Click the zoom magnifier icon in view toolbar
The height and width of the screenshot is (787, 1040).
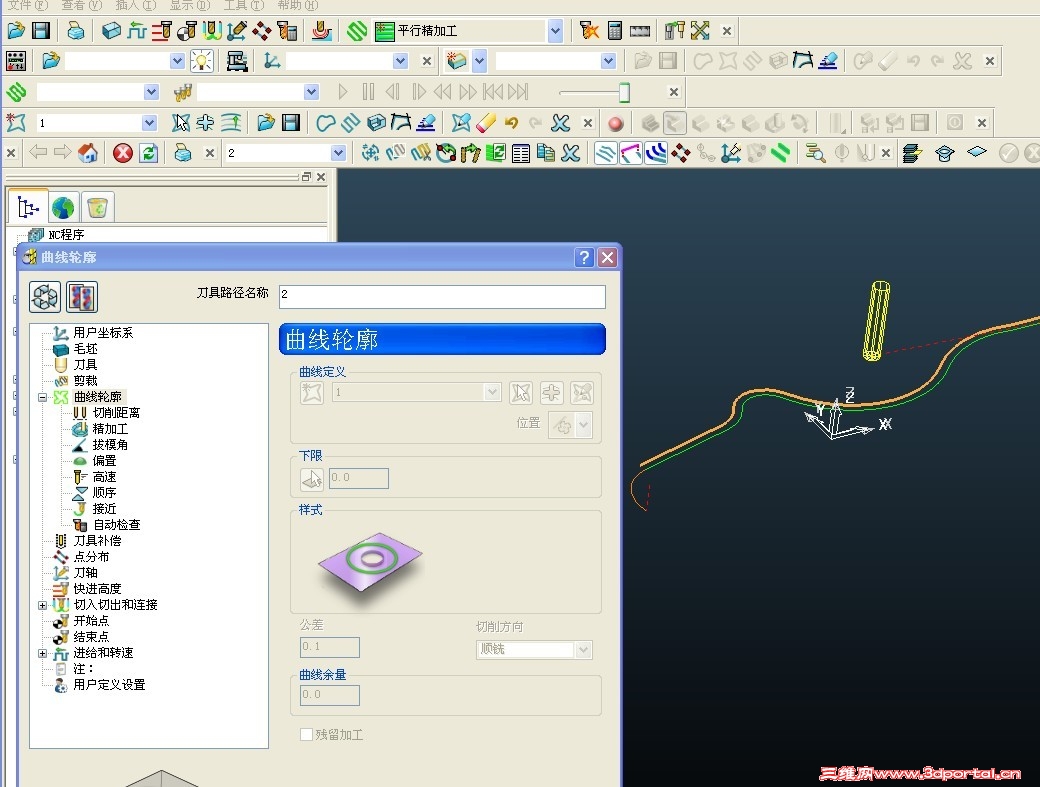pos(815,153)
